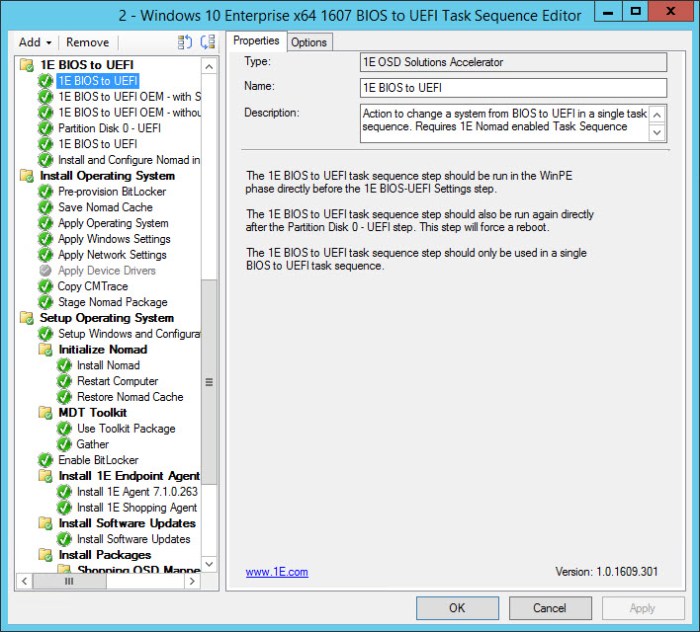Minimize the Task Sequence Editor window
This screenshot has width=700, height=632.
[608, 12]
